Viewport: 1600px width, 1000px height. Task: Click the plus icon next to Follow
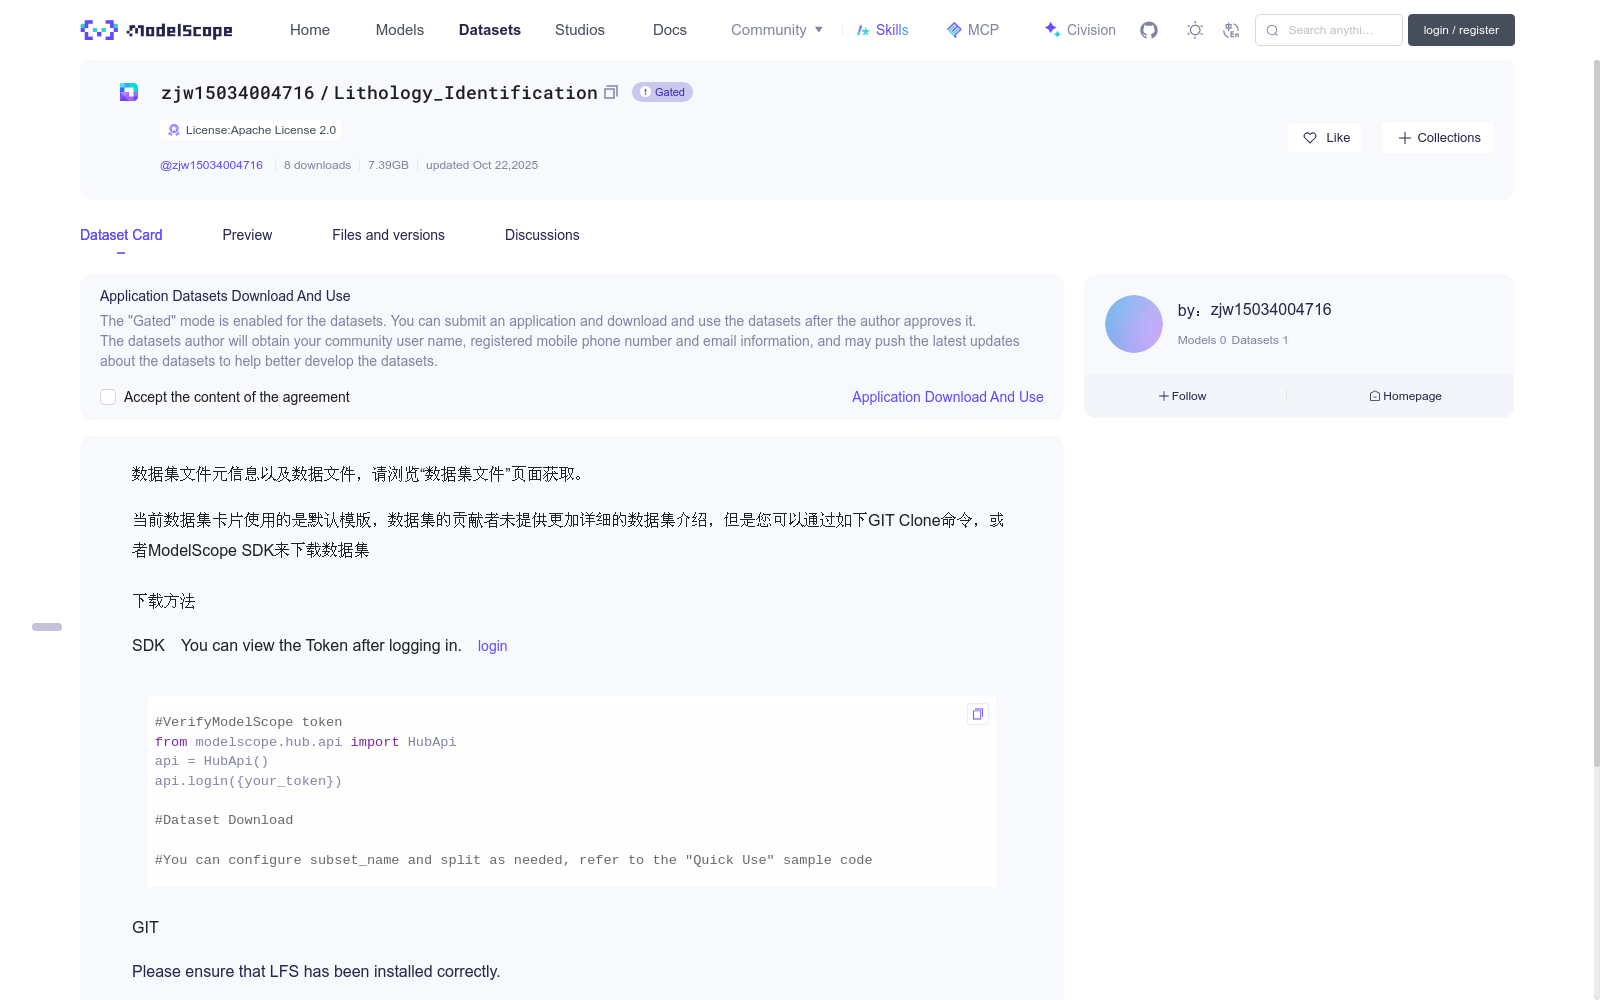pos(1164,396)
